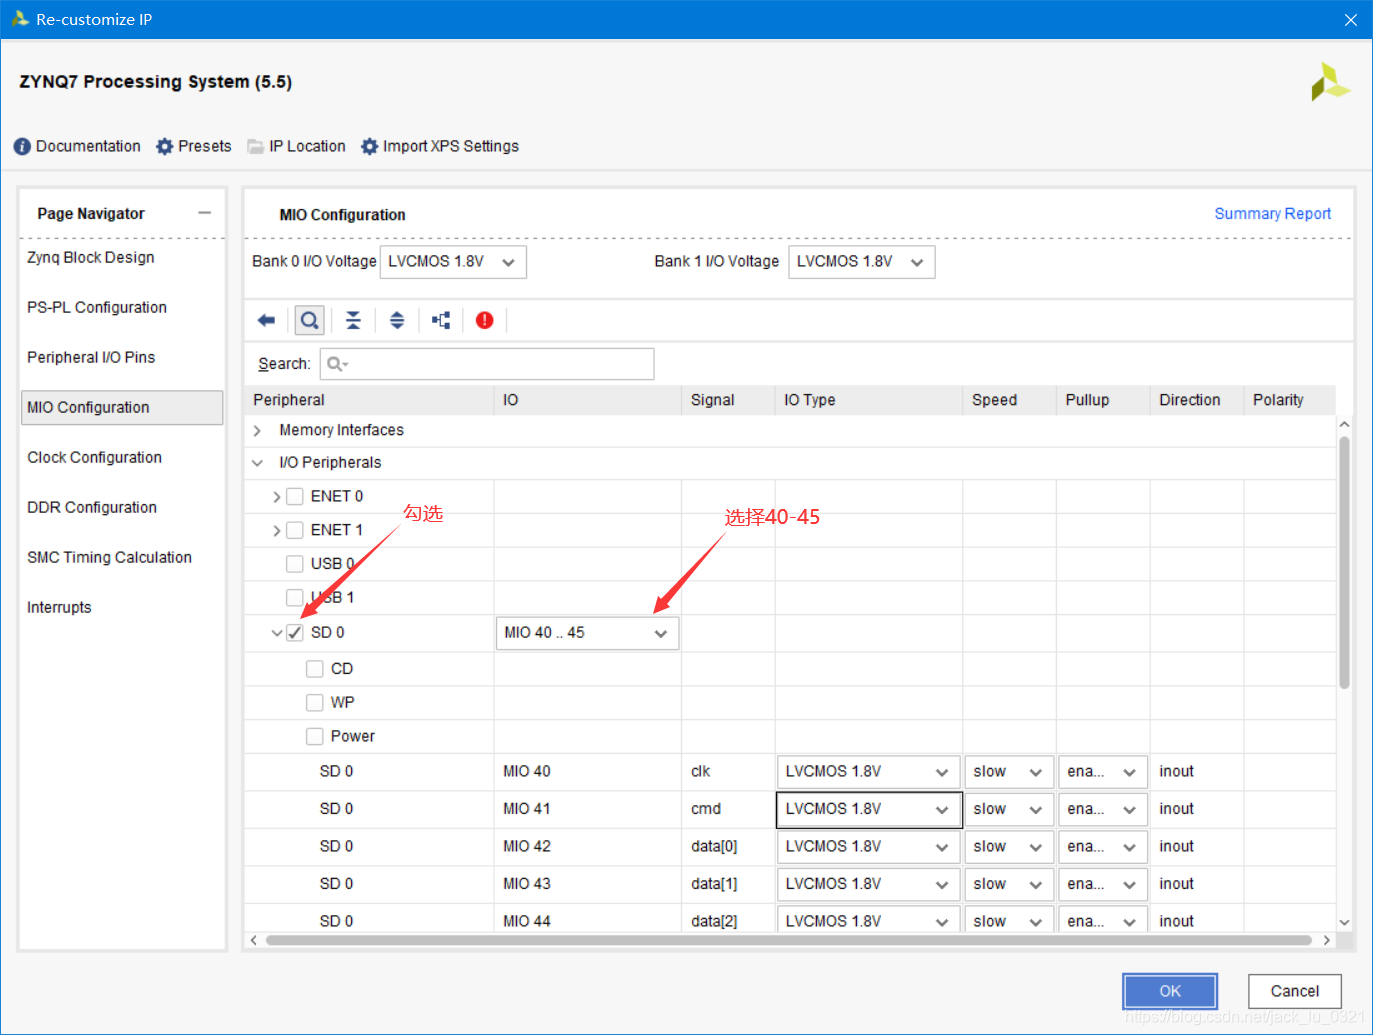Select the MIO Configuration page

pyautogui.click(x=122, y=408)
